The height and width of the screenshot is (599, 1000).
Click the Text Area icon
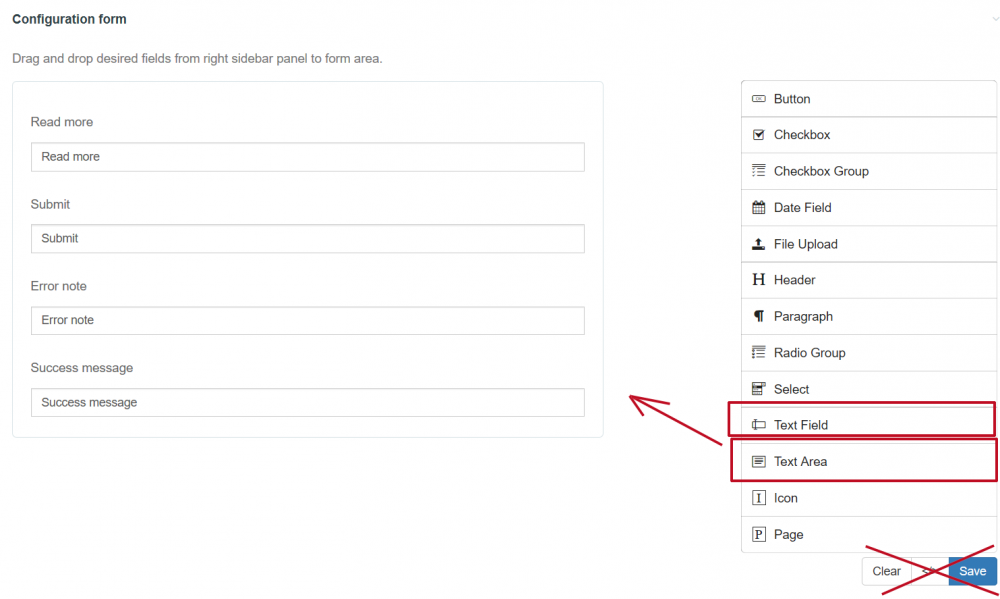(758, 462)
